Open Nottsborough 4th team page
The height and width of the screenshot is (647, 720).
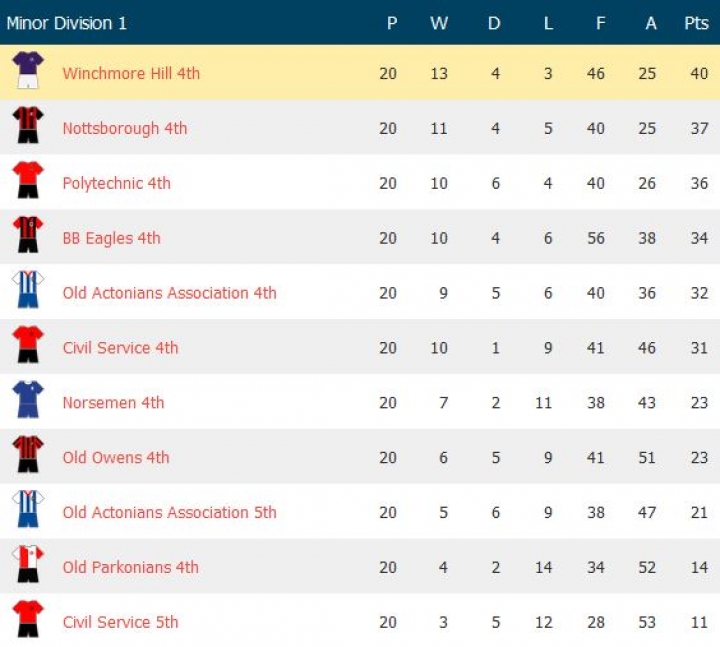click(x=125, y=128)
